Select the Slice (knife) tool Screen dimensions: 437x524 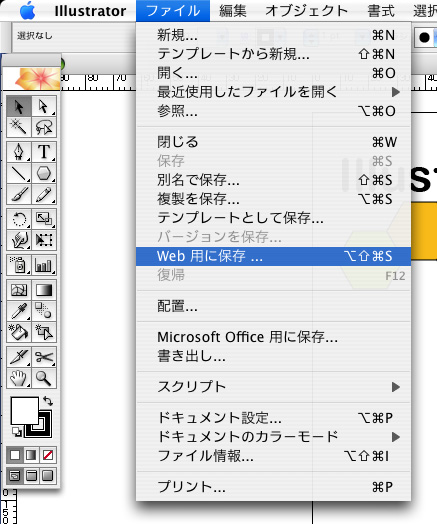pyautogui.click(x=19, y=357)
